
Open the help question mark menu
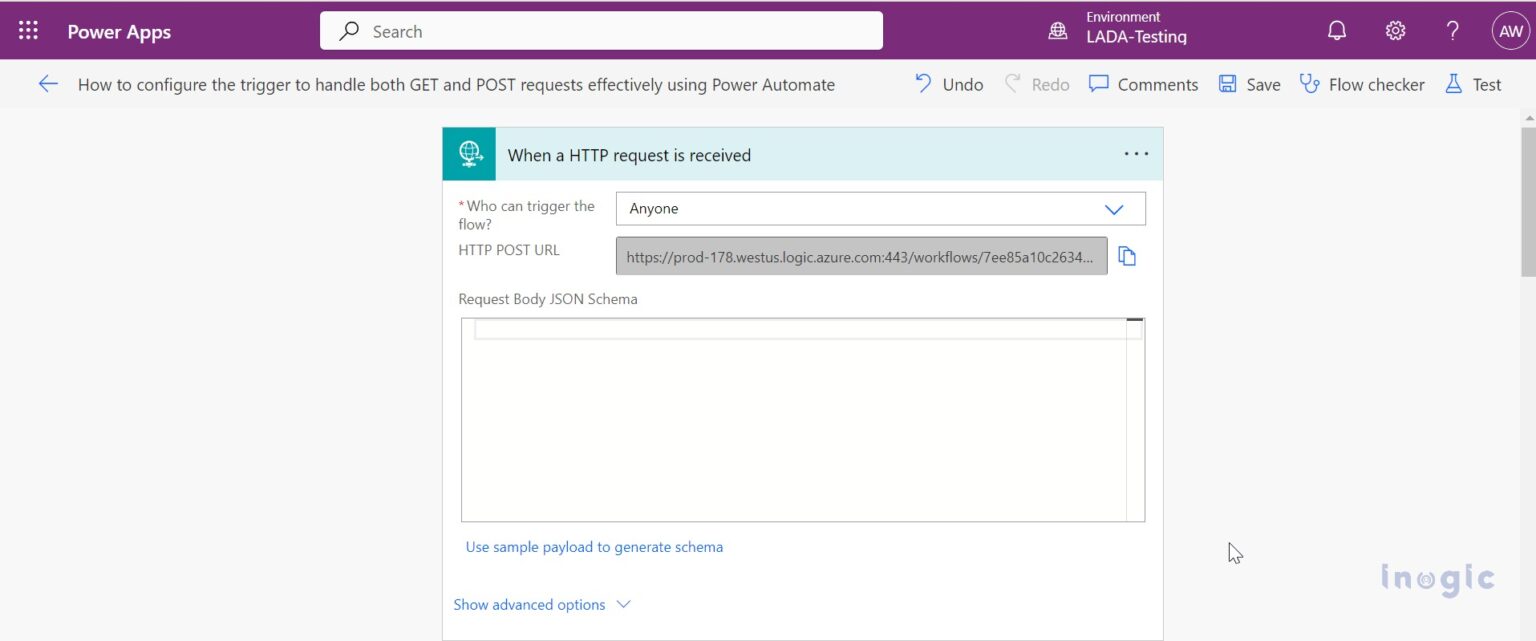pyautogui.click(x=1452, y=30)
